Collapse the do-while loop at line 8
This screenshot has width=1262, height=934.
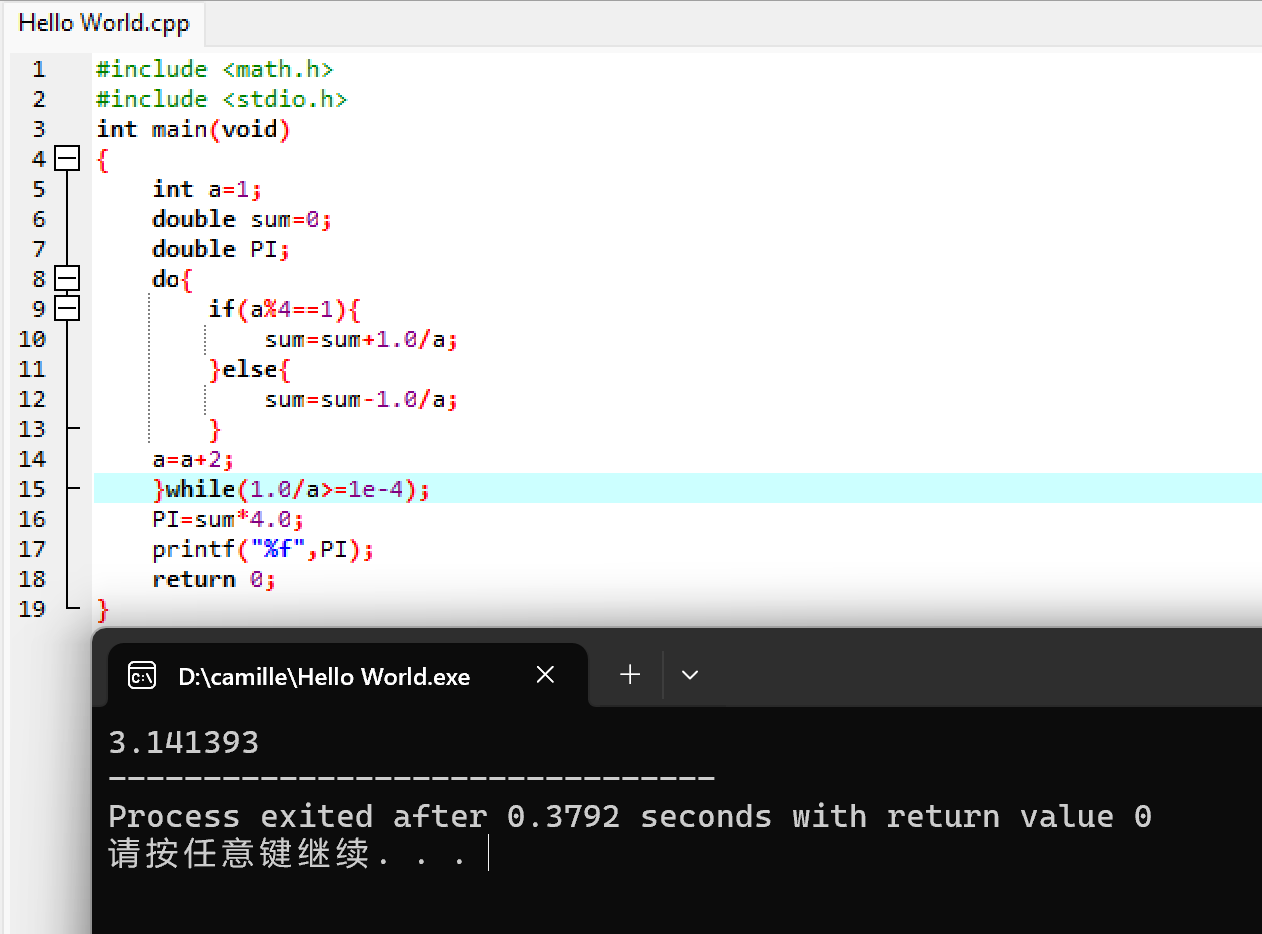[66, 277]
